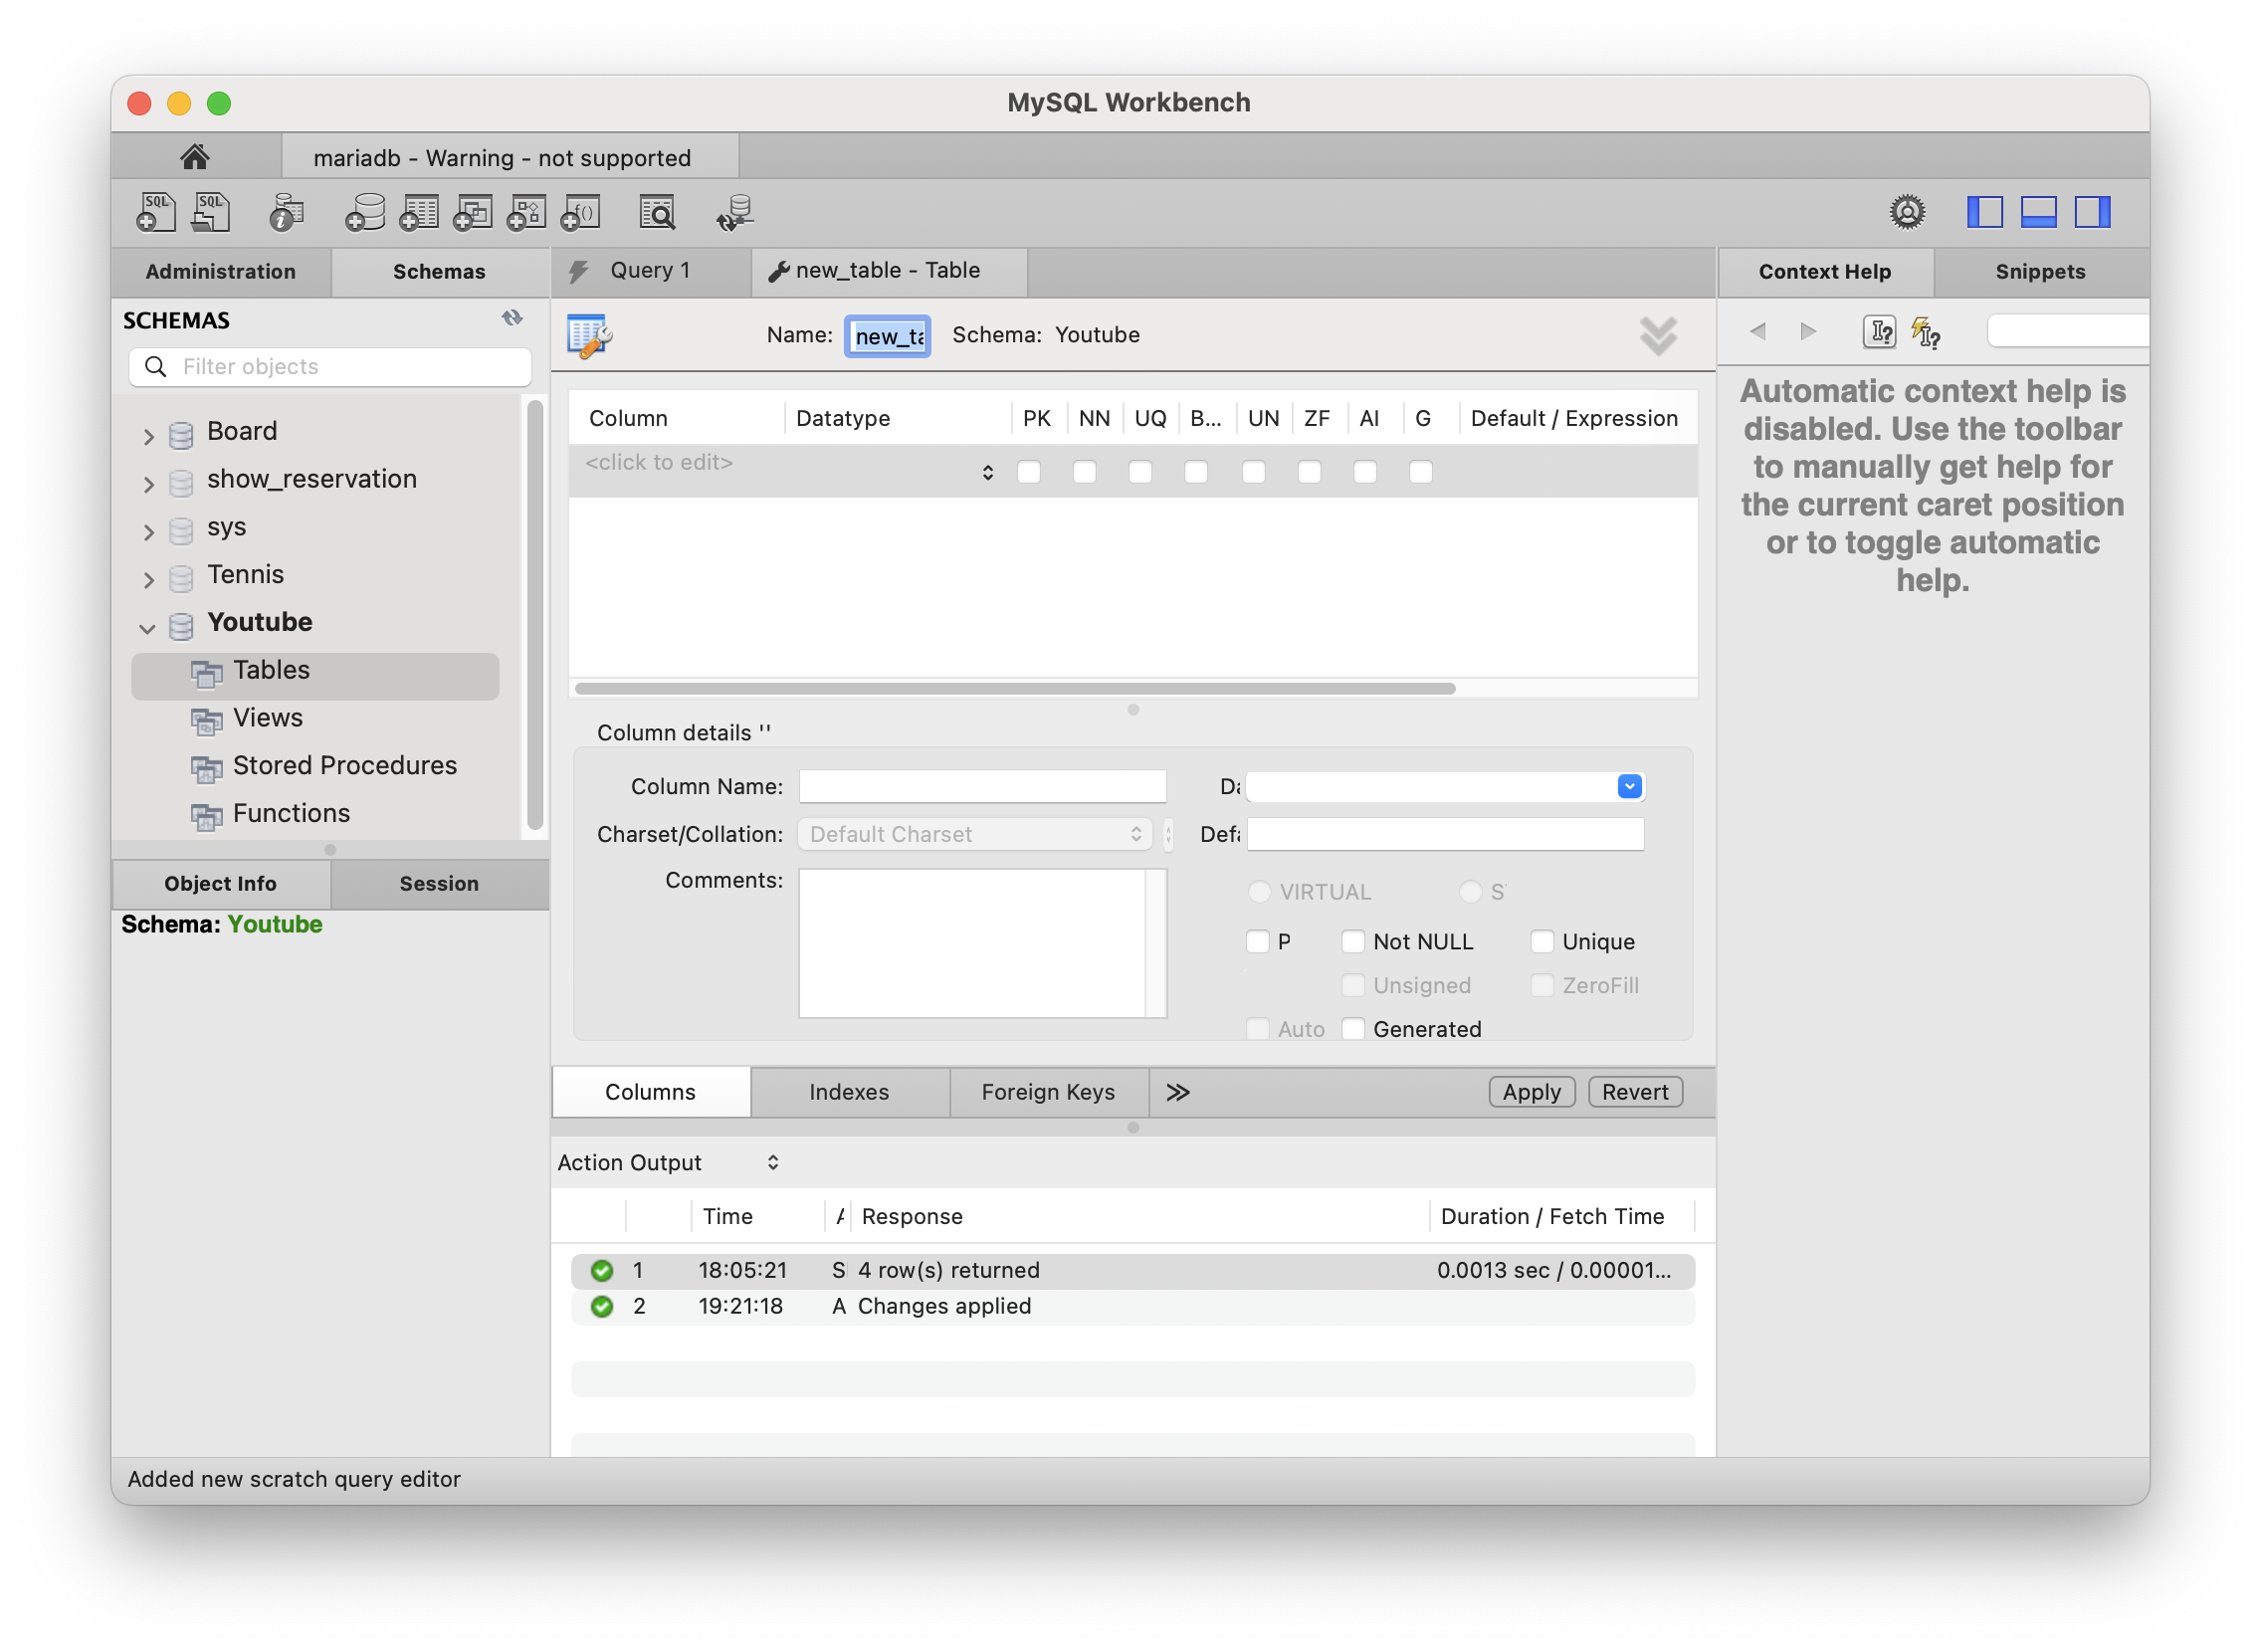Focus the Column Name input field
Image resolution: width=2261 pixels, height=1652 pixels.
pyautogui.click(x=983, y=787)
